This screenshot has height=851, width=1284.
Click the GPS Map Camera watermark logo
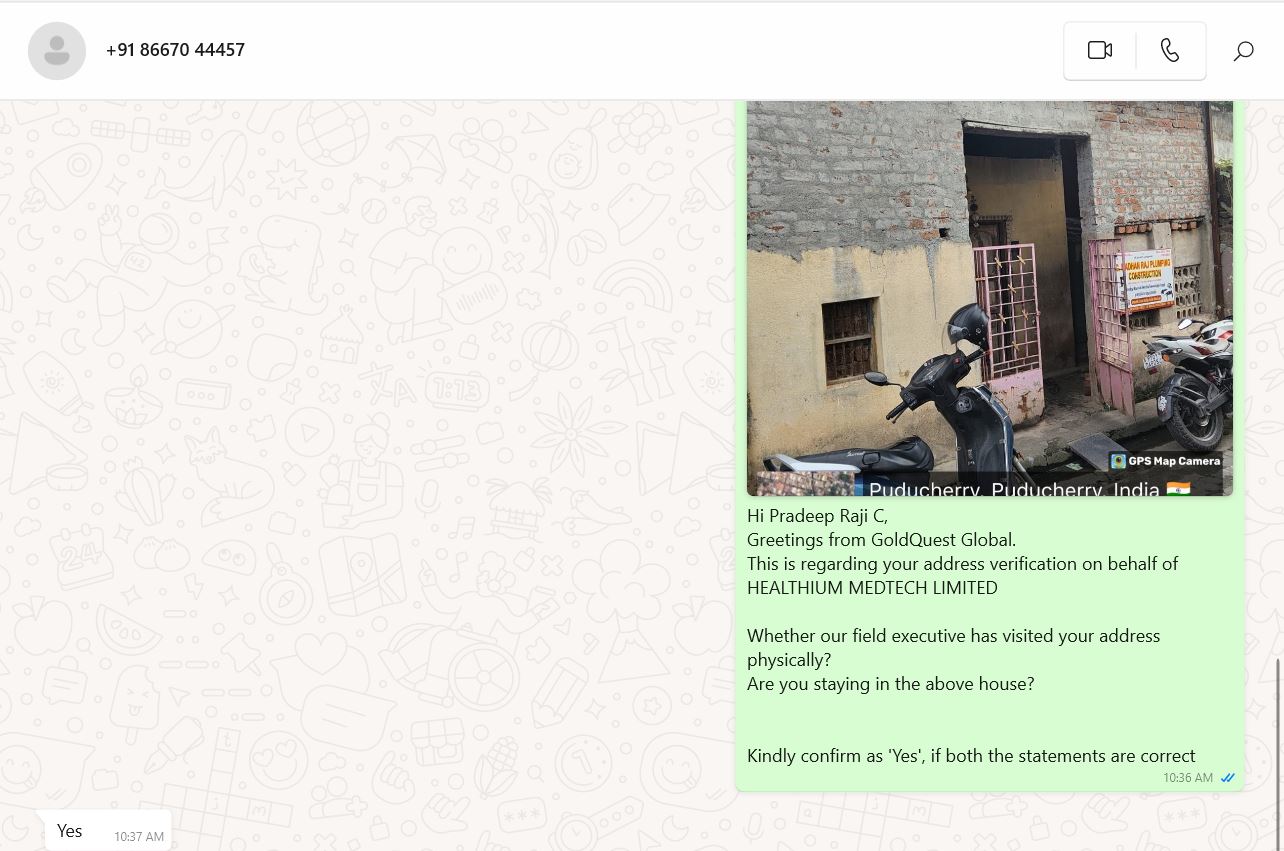pyautogui.click(x=1118, y=461)
